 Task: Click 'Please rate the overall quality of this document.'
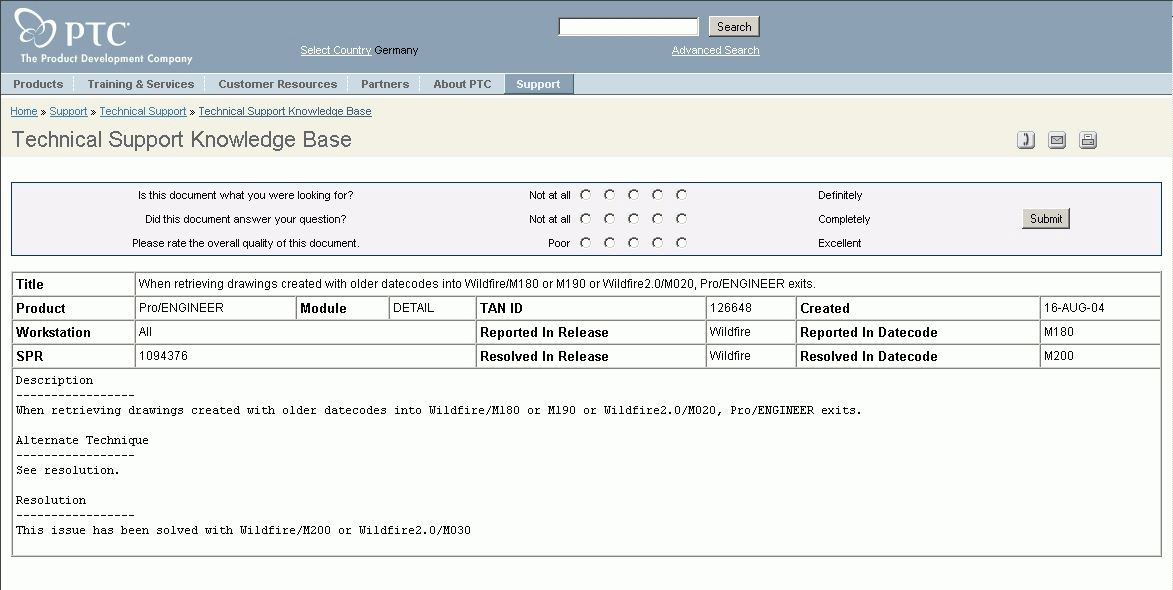point(245,243)
